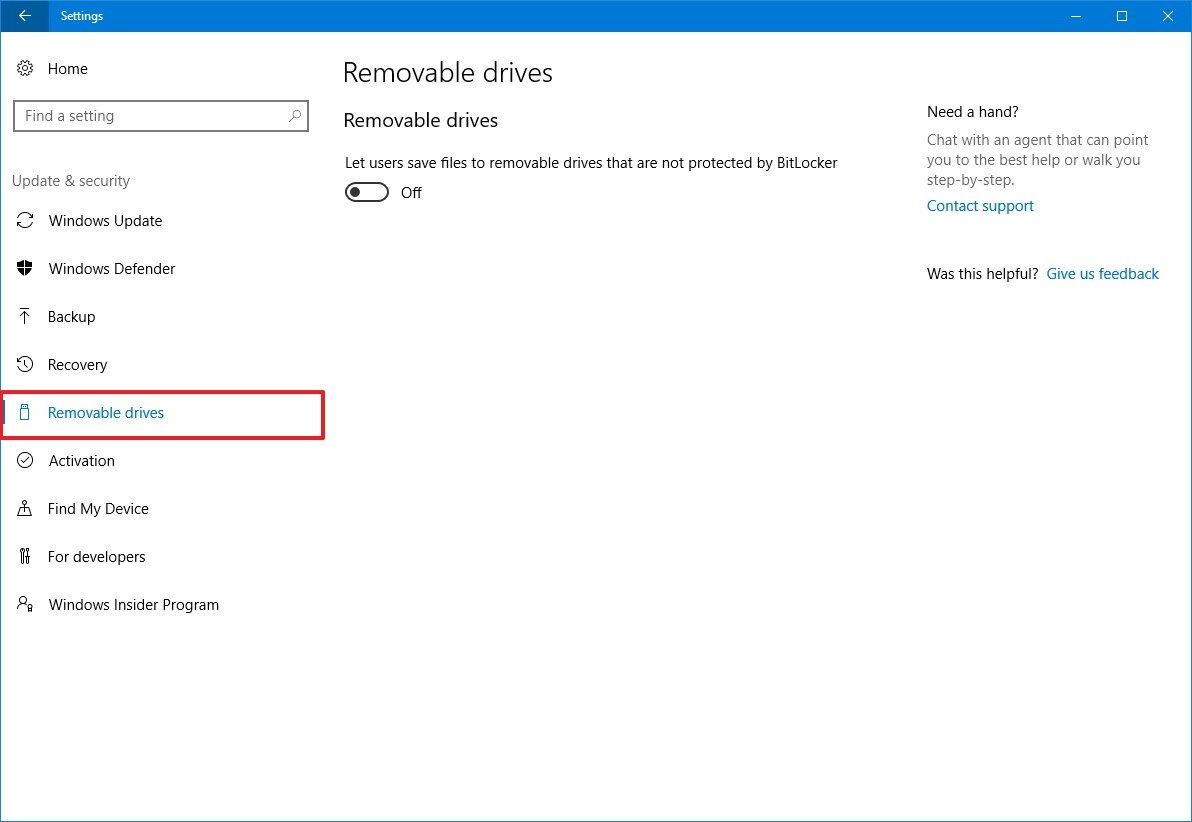This screenshot has width=1192, height=822.
Task: Turn on saving files to removable drives
Action: 366,192
